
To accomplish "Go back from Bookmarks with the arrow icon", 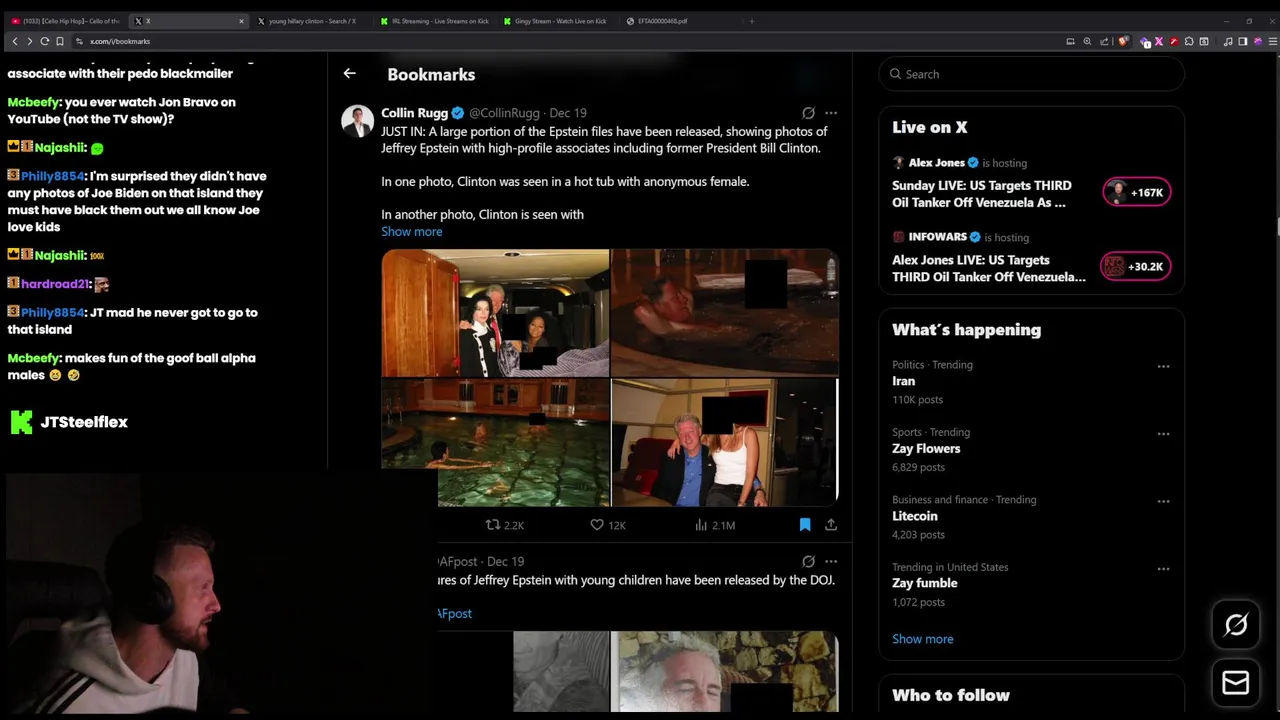I will [349, 73].
